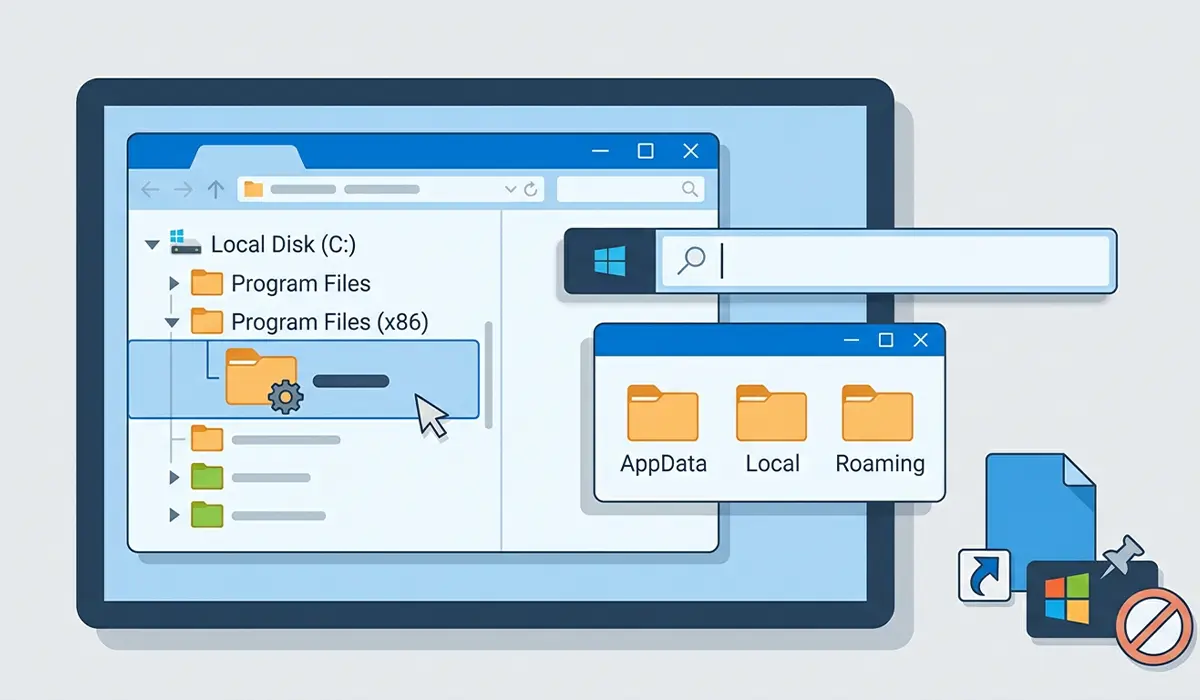The width and height of the screenshot is (1200, 700).
Task: Click the explorer search box
Action: click(630, 189)
